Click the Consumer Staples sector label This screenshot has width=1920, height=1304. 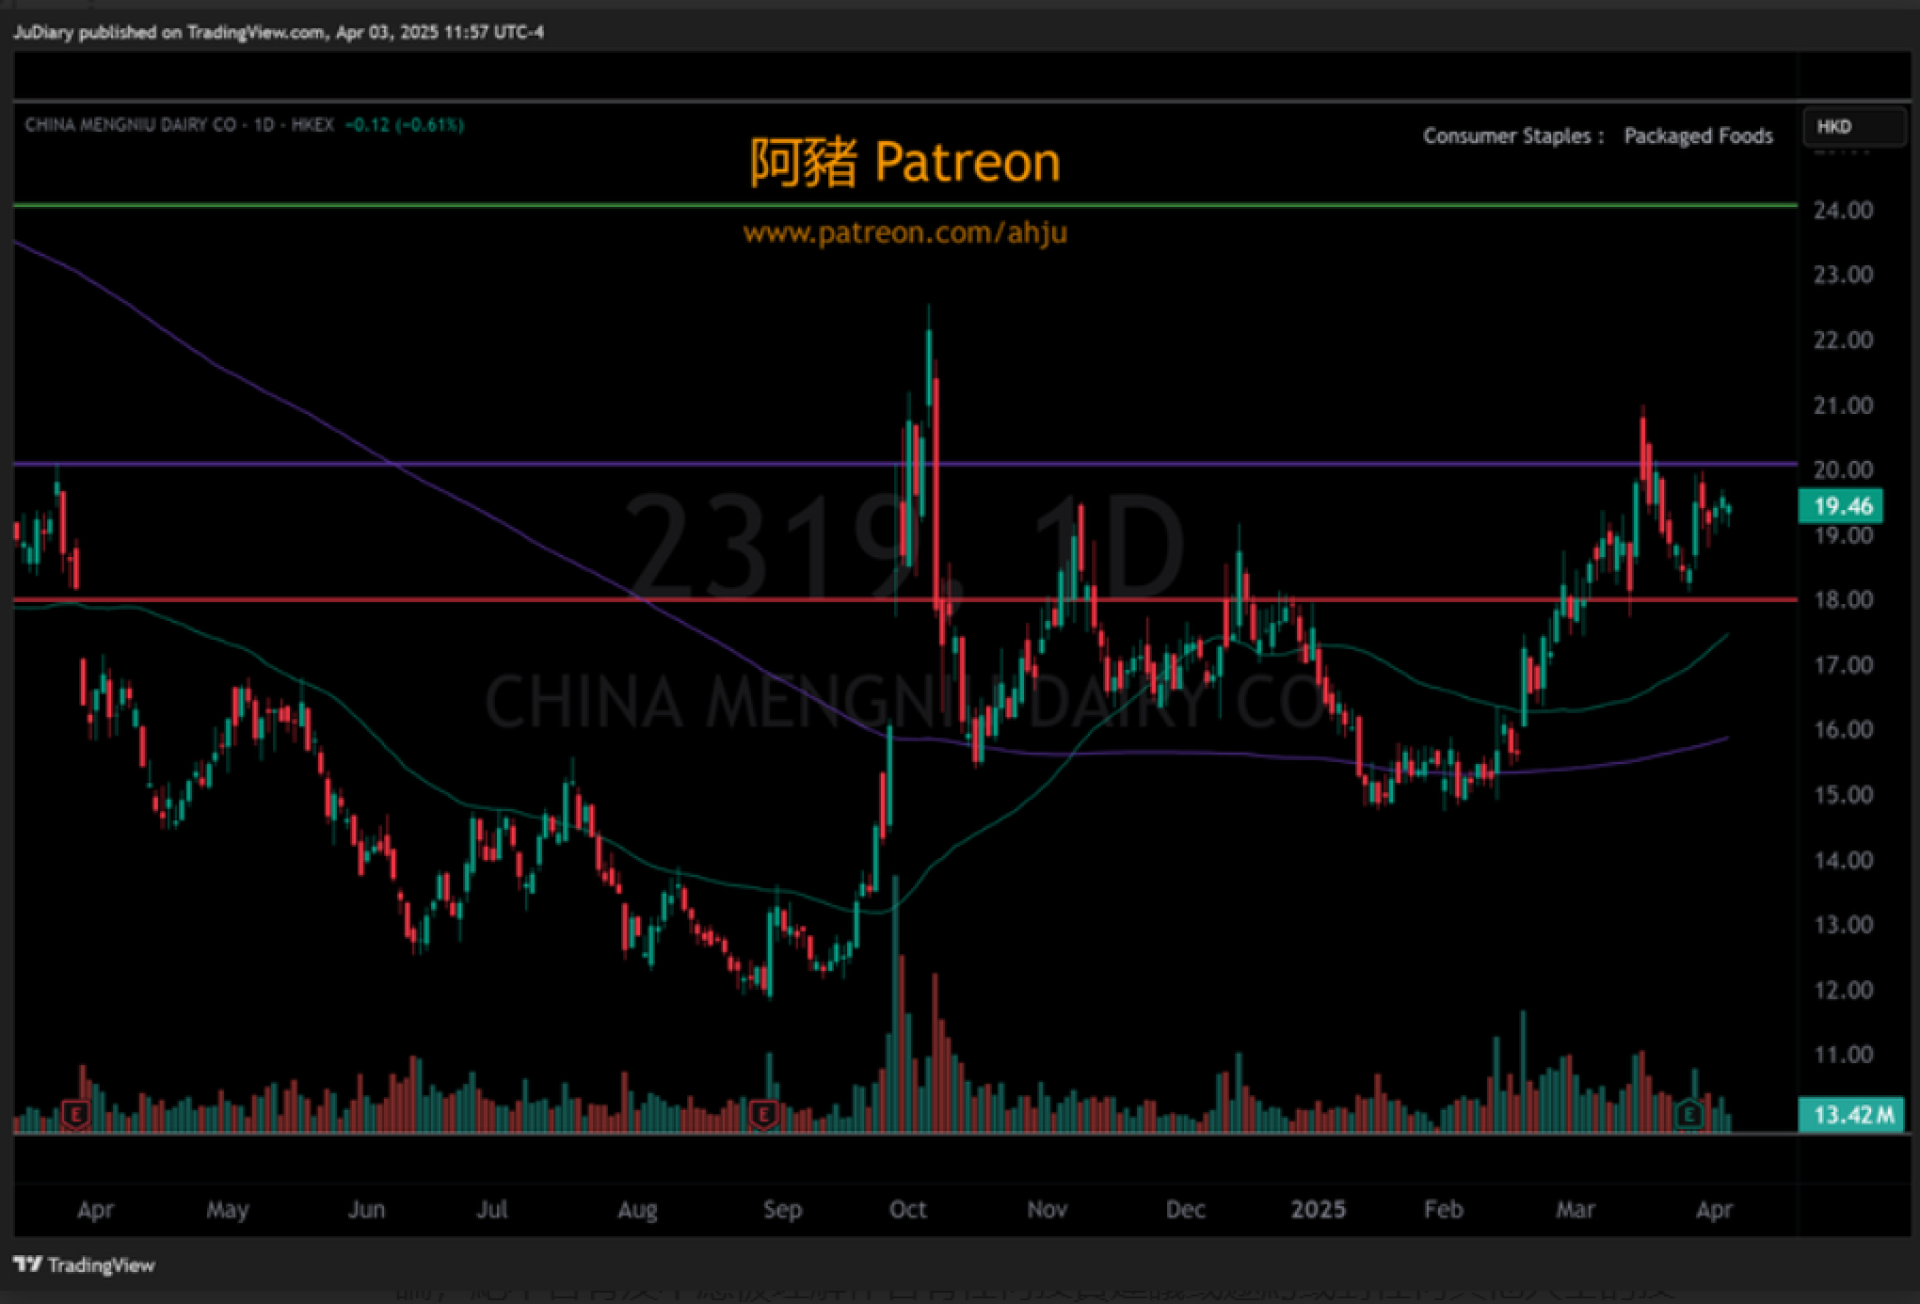[x=1506, y=136]
